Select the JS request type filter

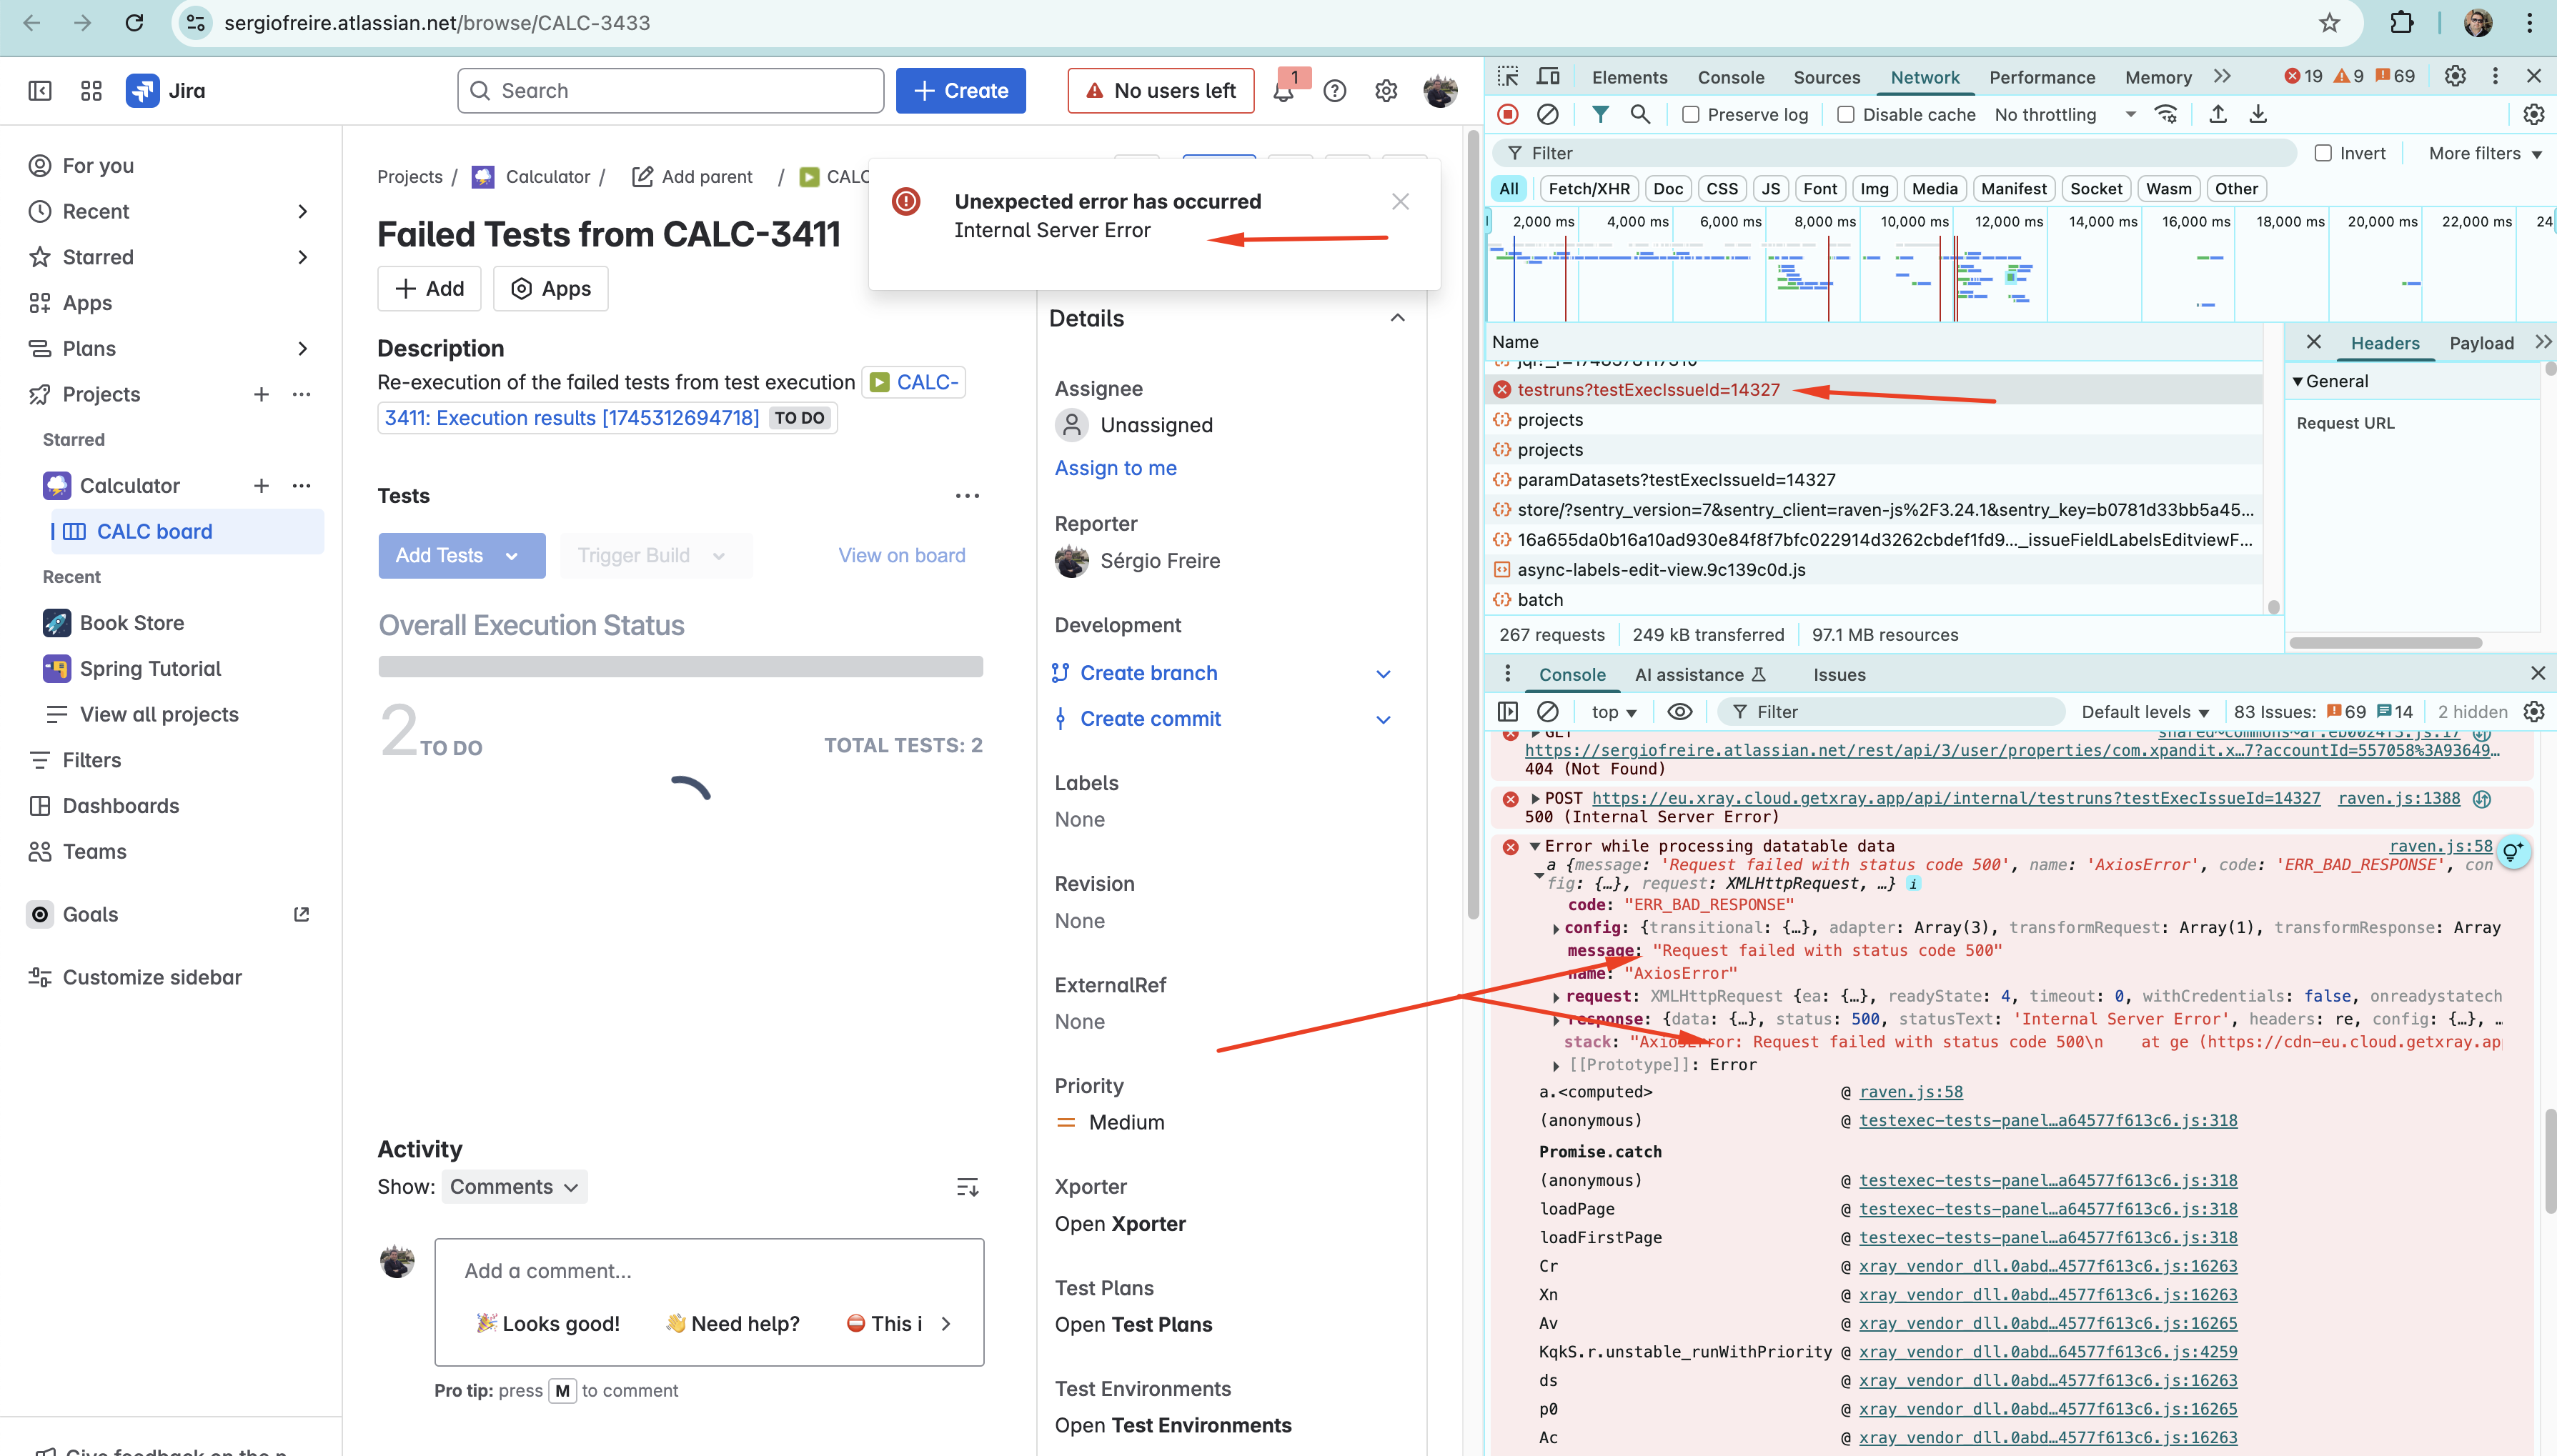(x=1771, y=189)
